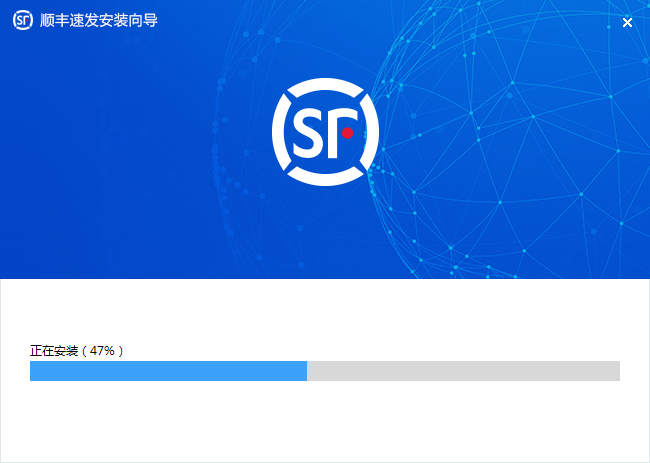This screenshot has height=463, width=650.
Task: Click the small SF logo in title bar
Action: pos(24,21)
